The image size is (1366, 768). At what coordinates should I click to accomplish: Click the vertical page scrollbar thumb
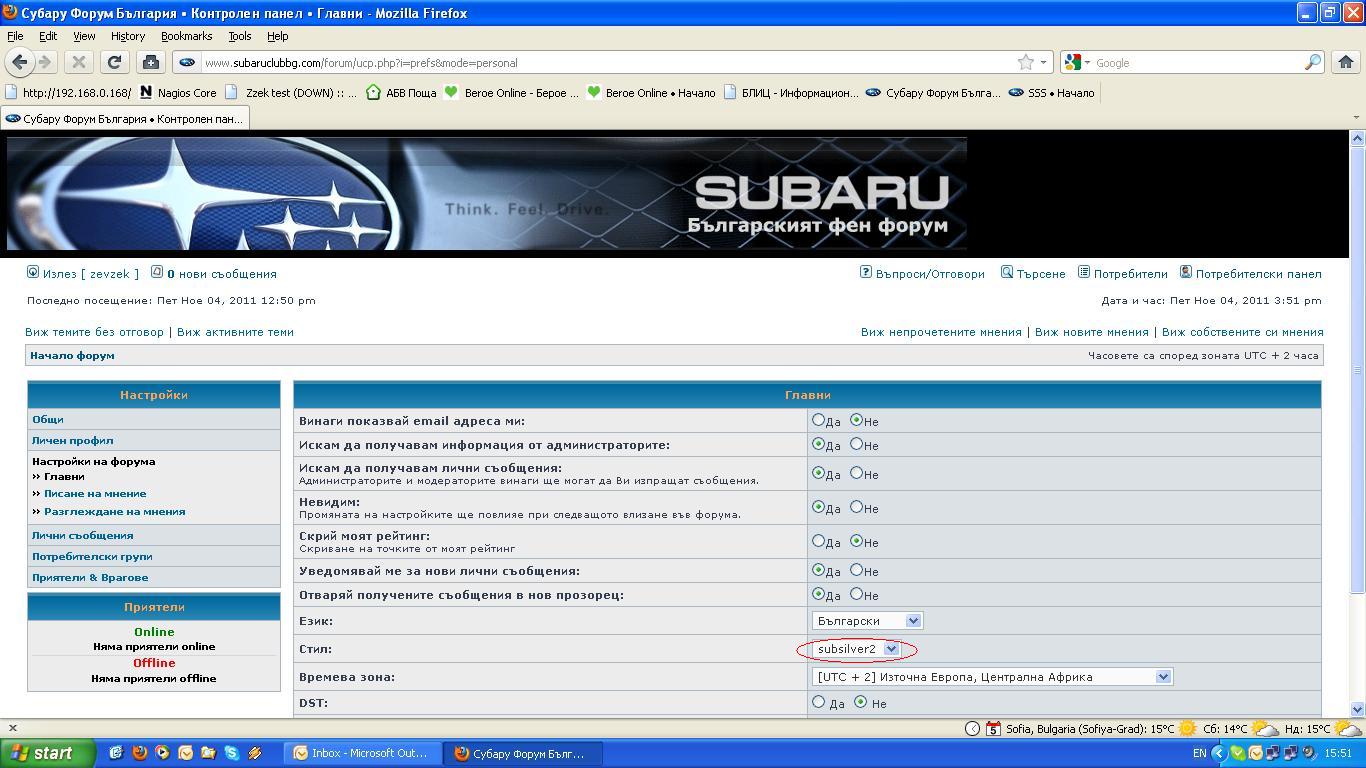tap(1357, 370)
